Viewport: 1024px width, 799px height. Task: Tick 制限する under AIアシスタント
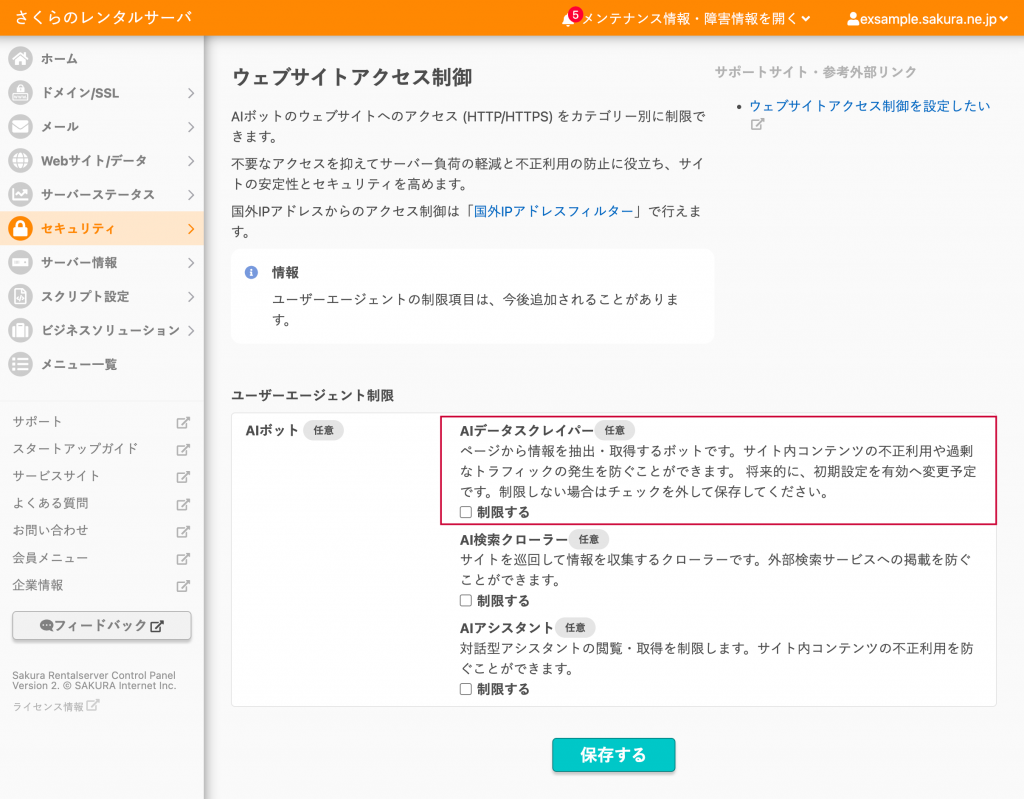pos(465,689)
